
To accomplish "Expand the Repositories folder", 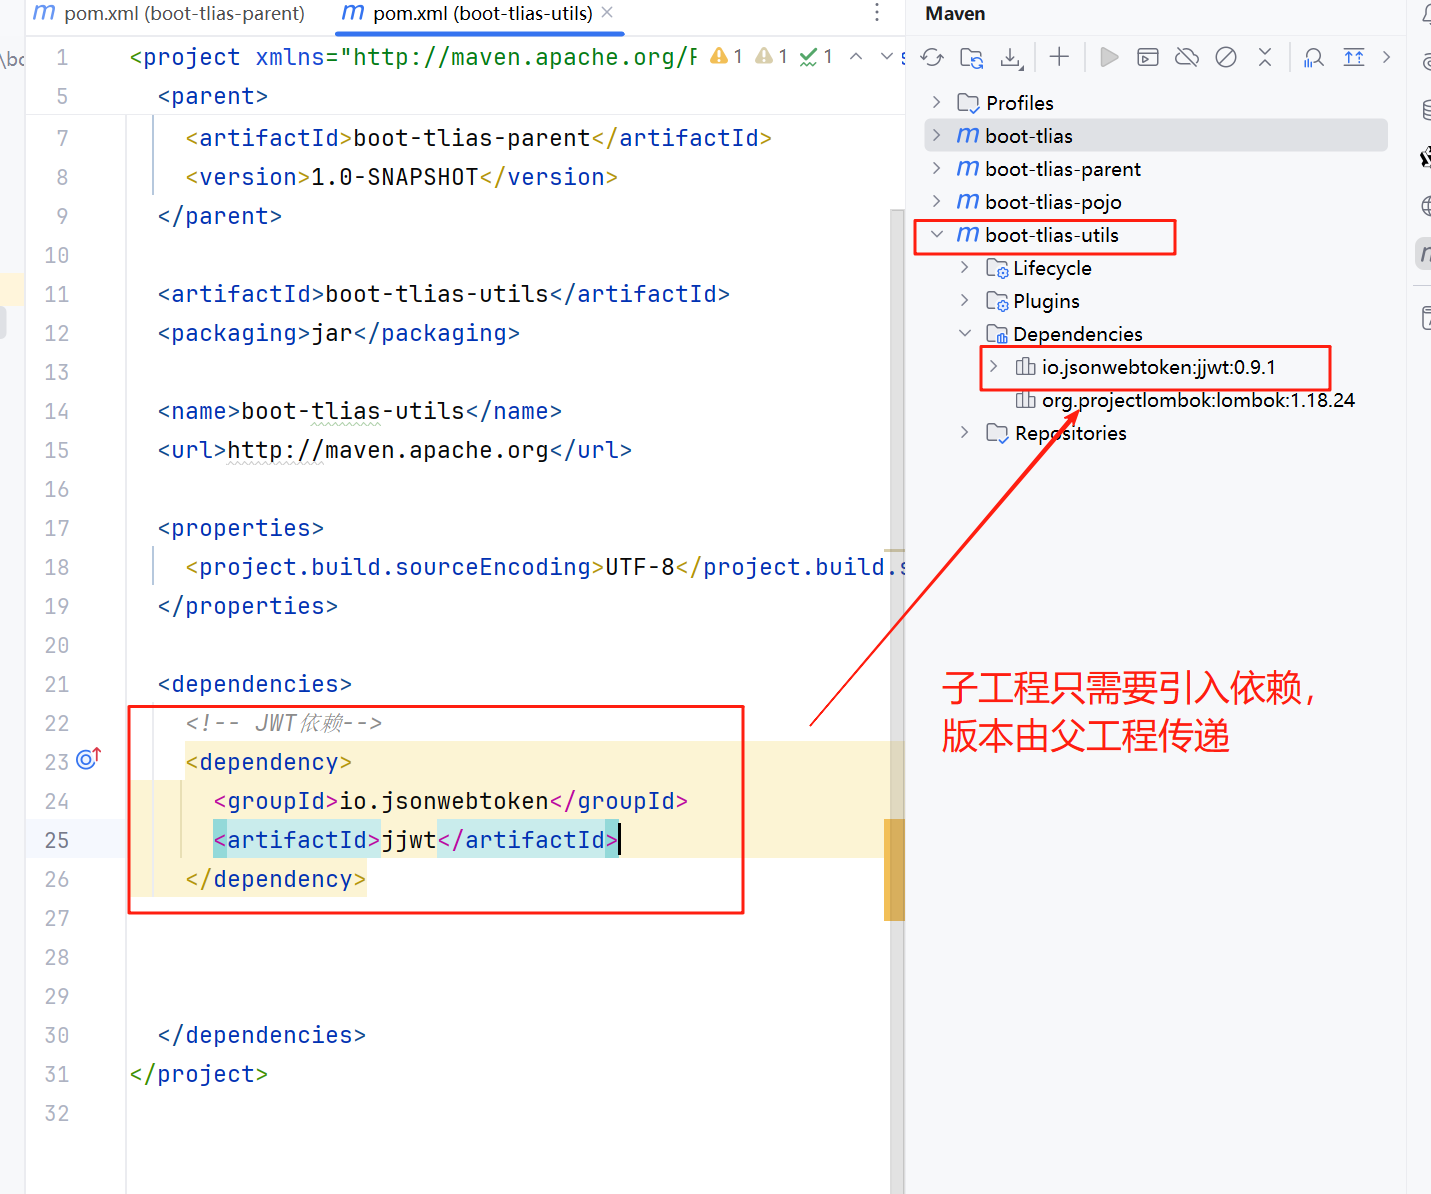I will tap(964, 432).
